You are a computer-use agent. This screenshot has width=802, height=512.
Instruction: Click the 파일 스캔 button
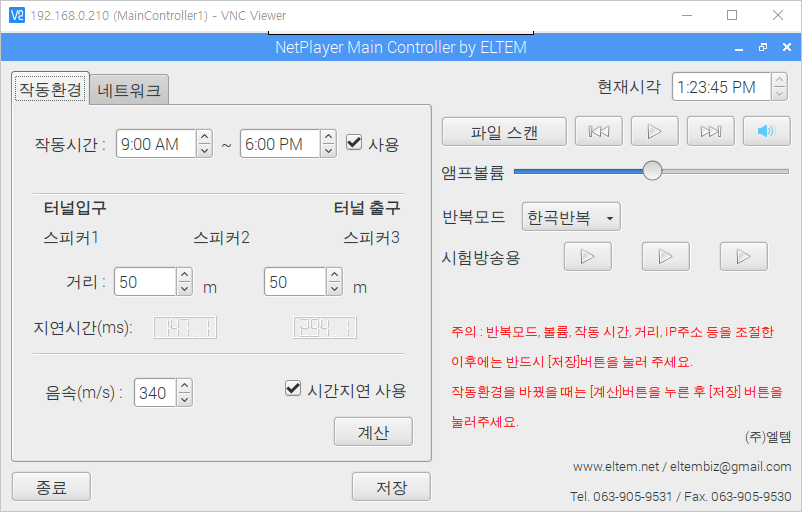(x=504, y=131)
